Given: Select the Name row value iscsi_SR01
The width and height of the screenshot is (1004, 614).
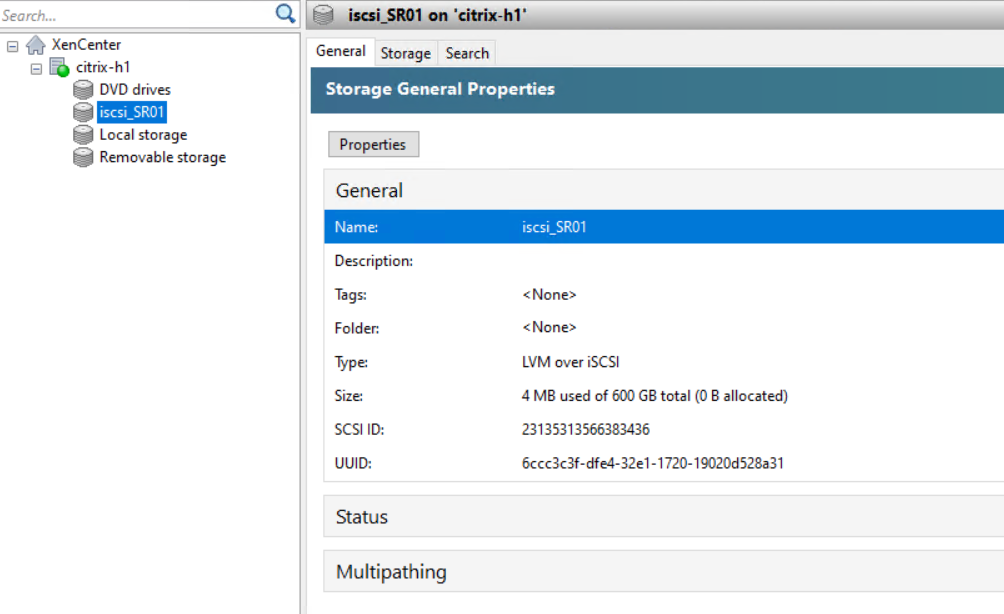Looking at the screenshot, I should coord(554,227).
